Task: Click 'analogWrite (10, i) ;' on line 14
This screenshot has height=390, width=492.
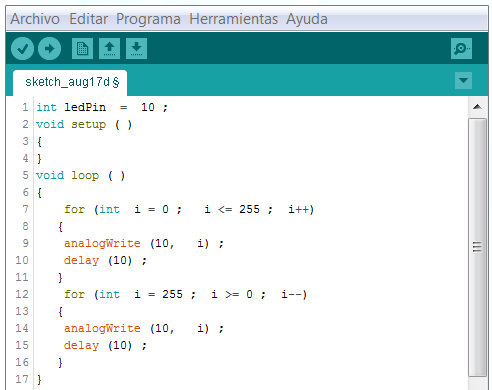Action: tap(144, 329)
